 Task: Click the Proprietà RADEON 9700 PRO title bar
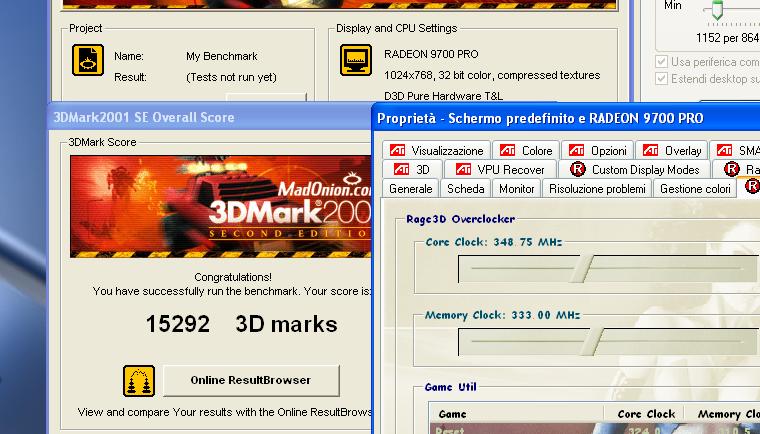pos(566,118)
